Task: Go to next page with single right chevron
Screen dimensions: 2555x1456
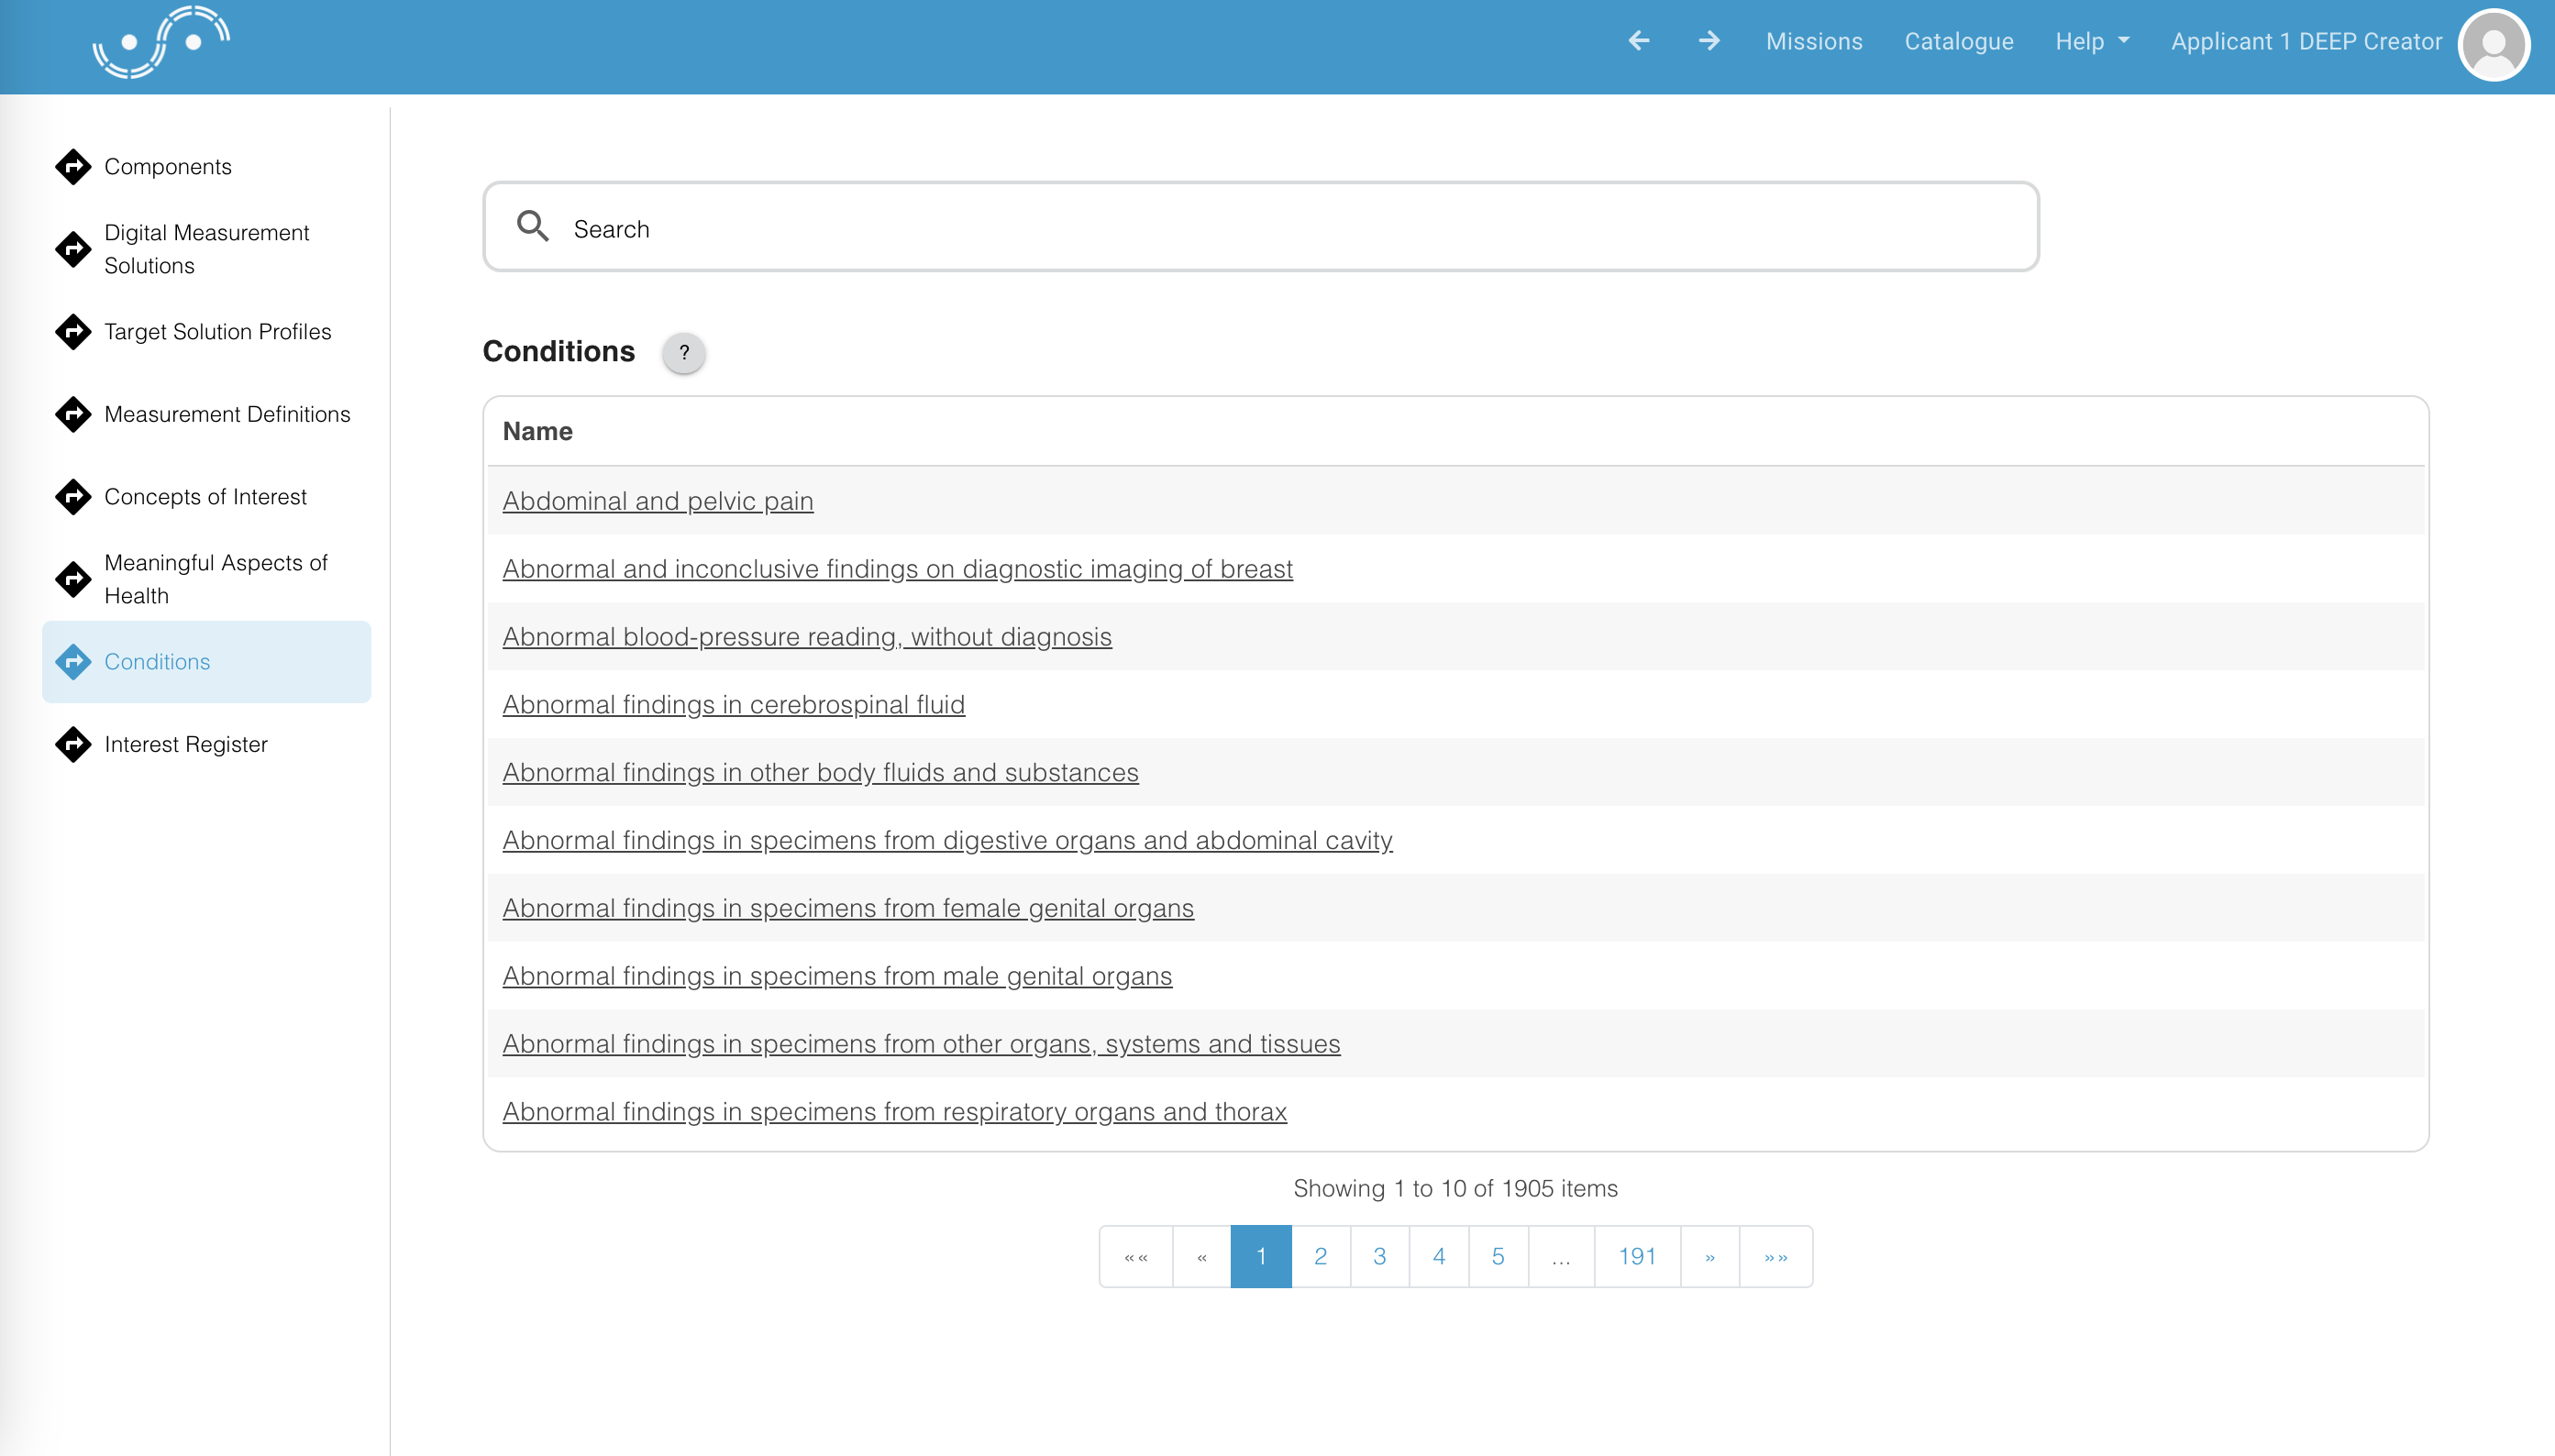Action: click(x=1710, y=1257)
